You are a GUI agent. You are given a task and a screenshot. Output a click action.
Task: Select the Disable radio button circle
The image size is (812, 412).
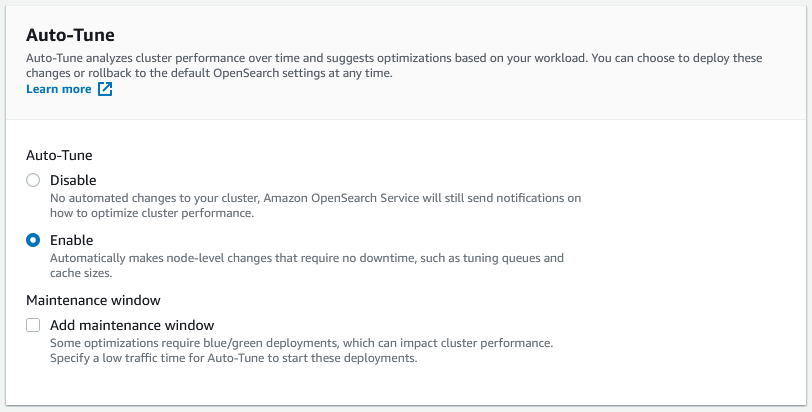33,180
